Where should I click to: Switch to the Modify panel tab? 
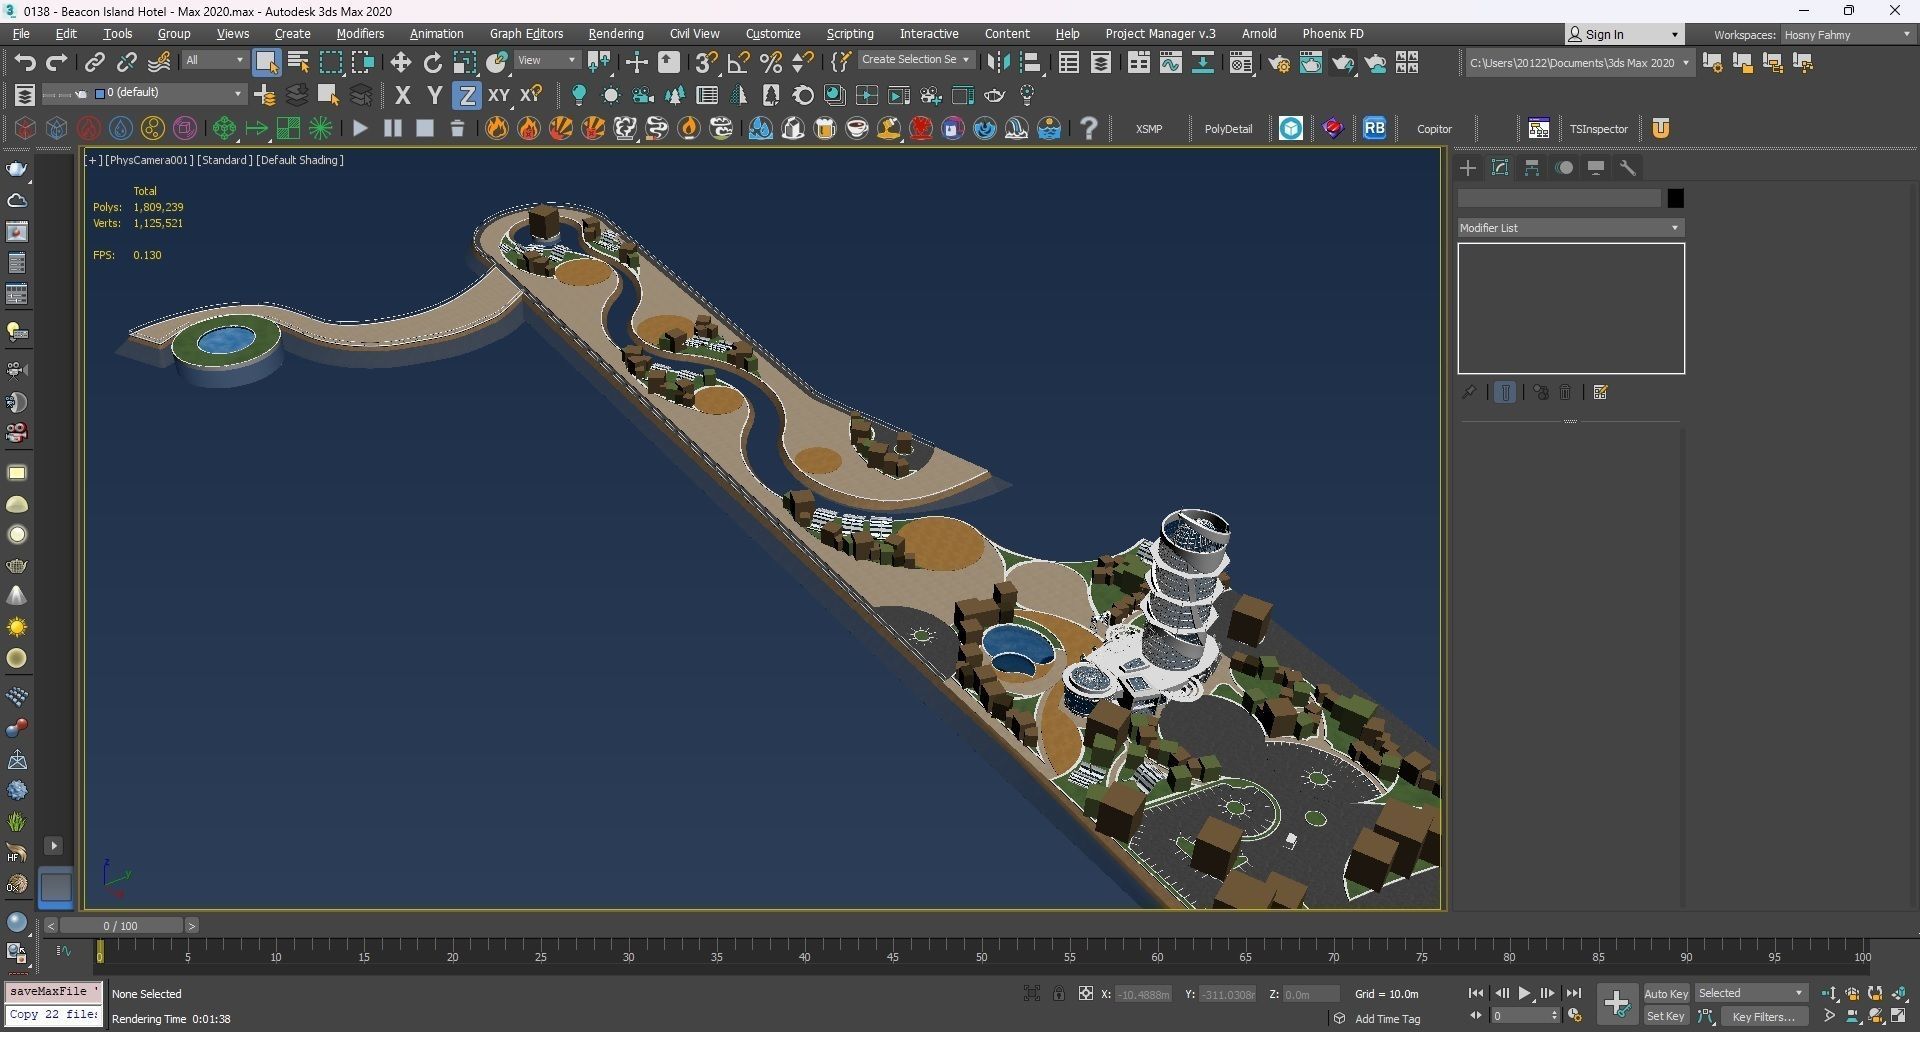point(1500,168)
